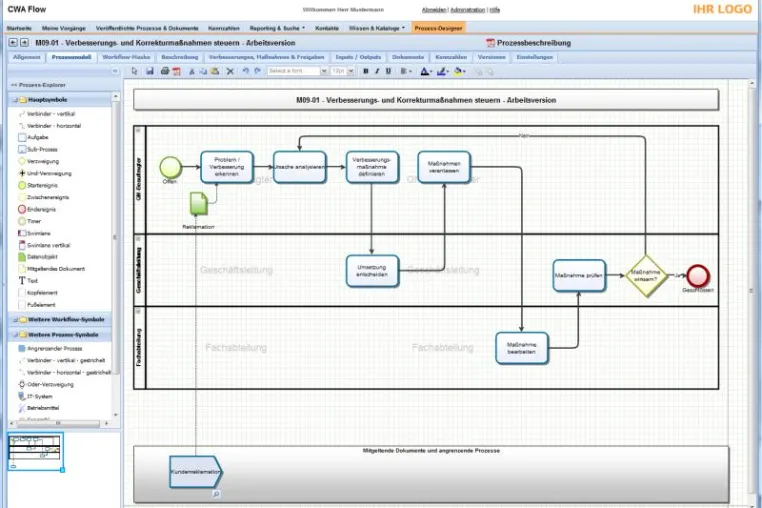Toggle underline formatting button
762x508 pixels.
click(x=388, y=71)
